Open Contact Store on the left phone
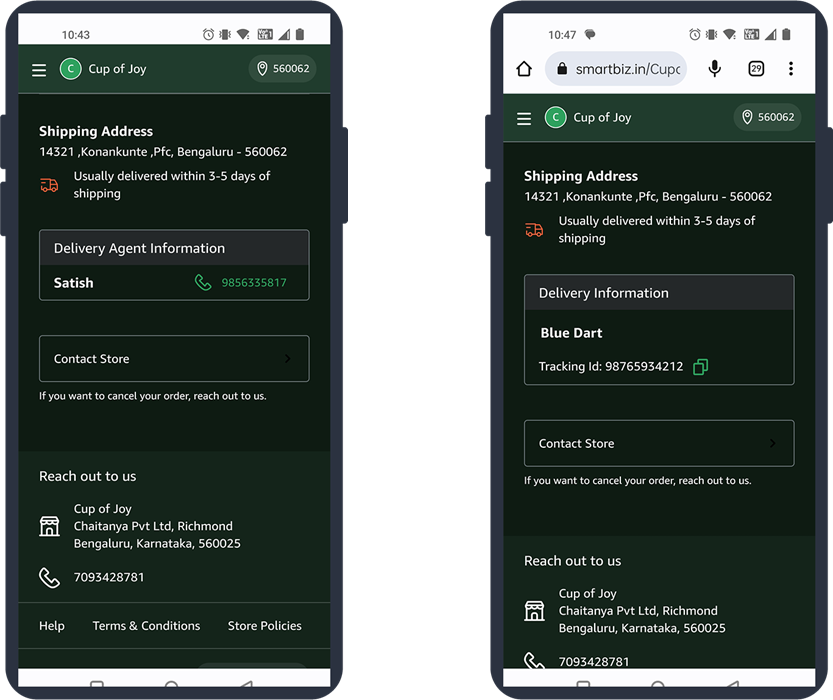Screen dimensions: 833x700 [174, 359]
